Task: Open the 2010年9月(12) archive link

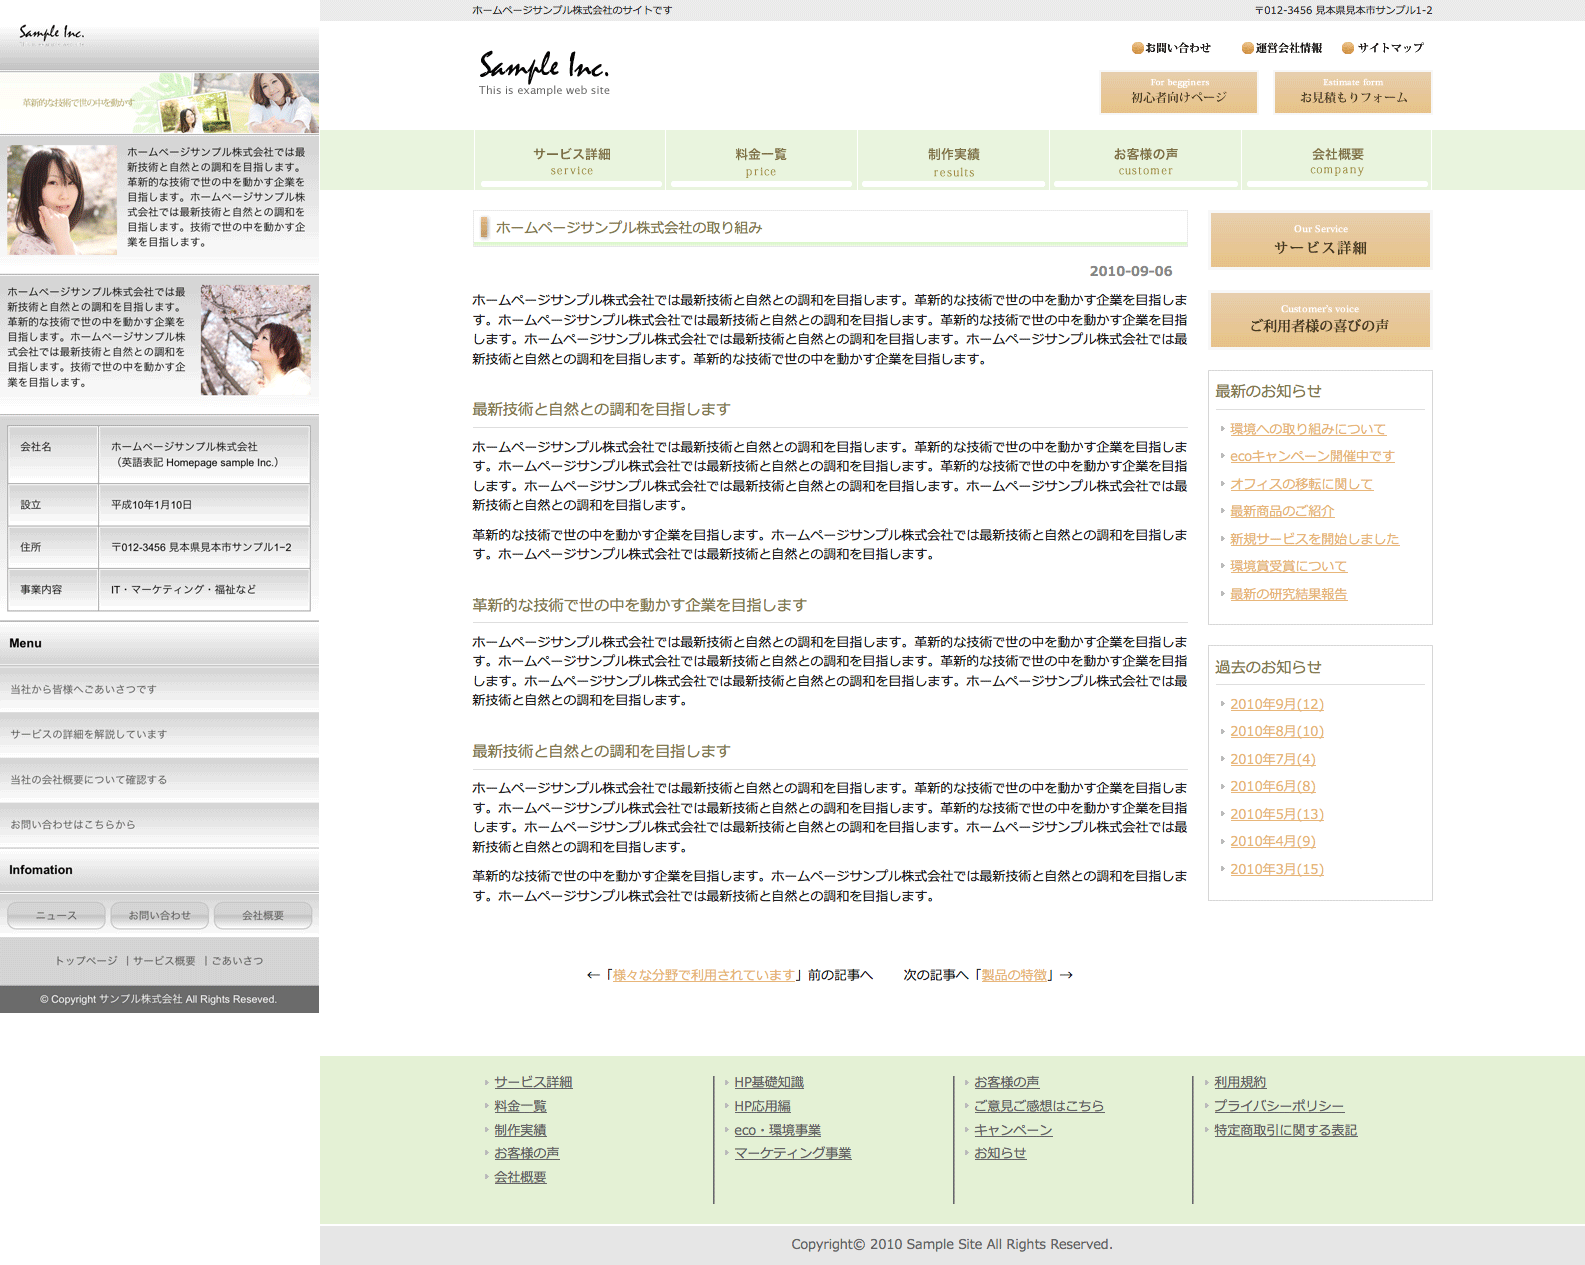Action: (1276, 704)
